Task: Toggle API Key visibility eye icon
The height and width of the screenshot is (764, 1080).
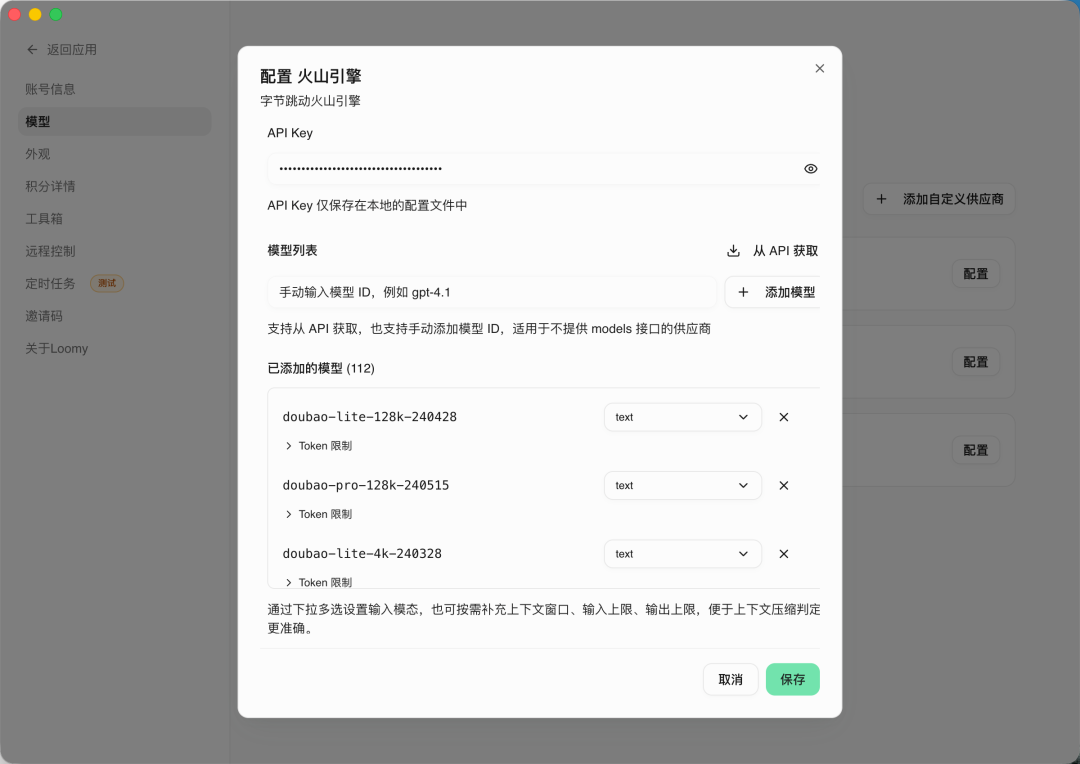Action: pyautogui.click(x=811, y=169)
